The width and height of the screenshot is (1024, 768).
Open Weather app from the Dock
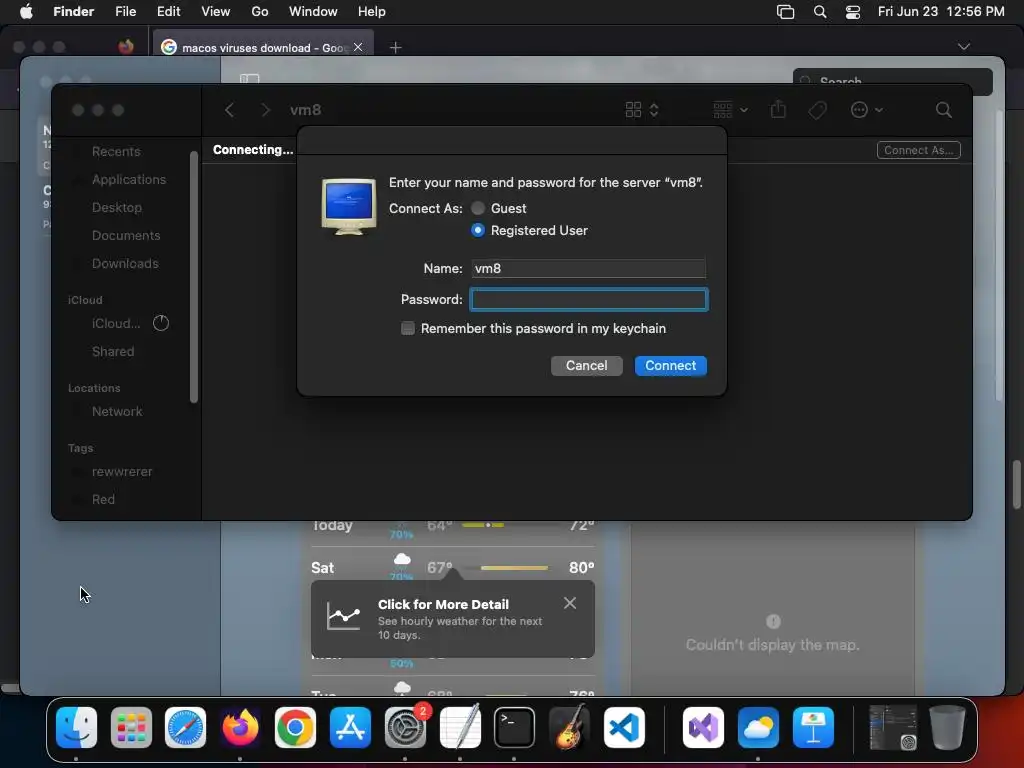[758, 728]
